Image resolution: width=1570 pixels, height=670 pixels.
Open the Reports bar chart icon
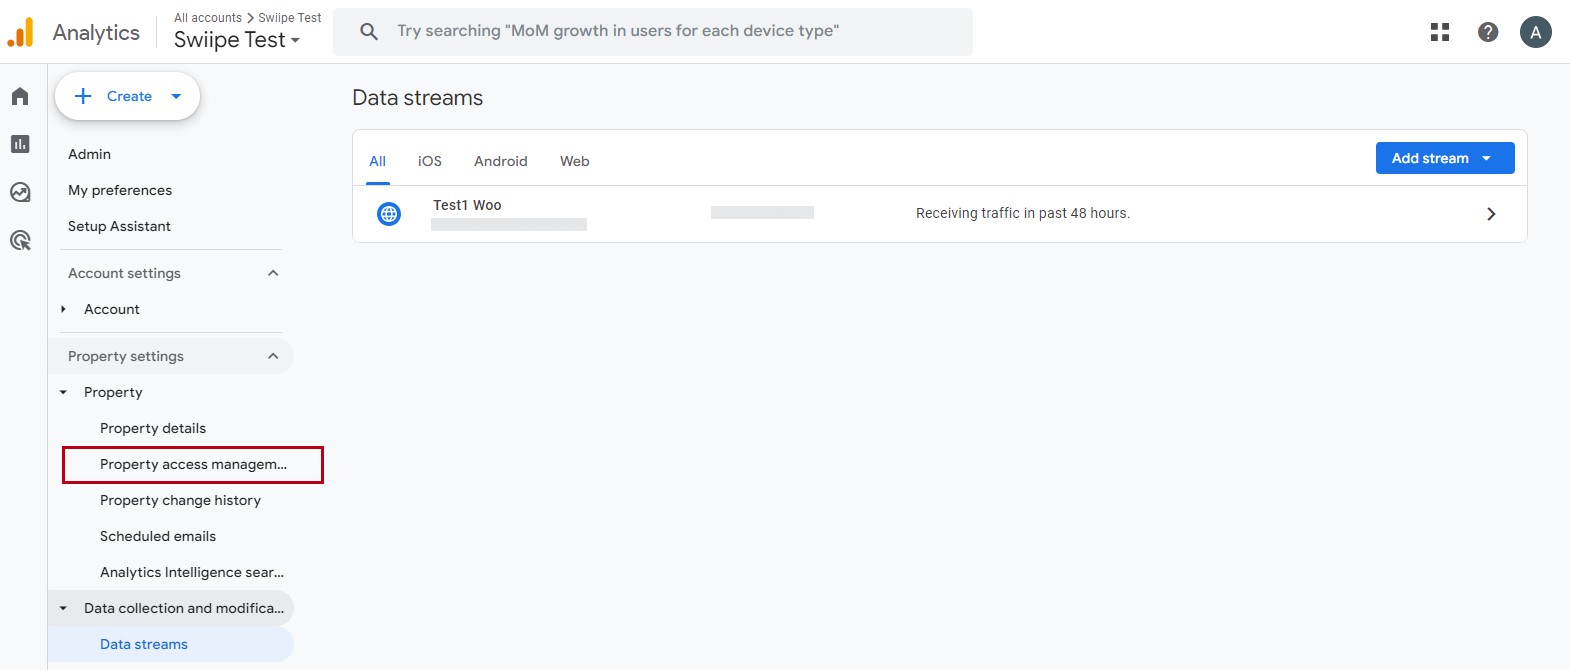point(20,144)
